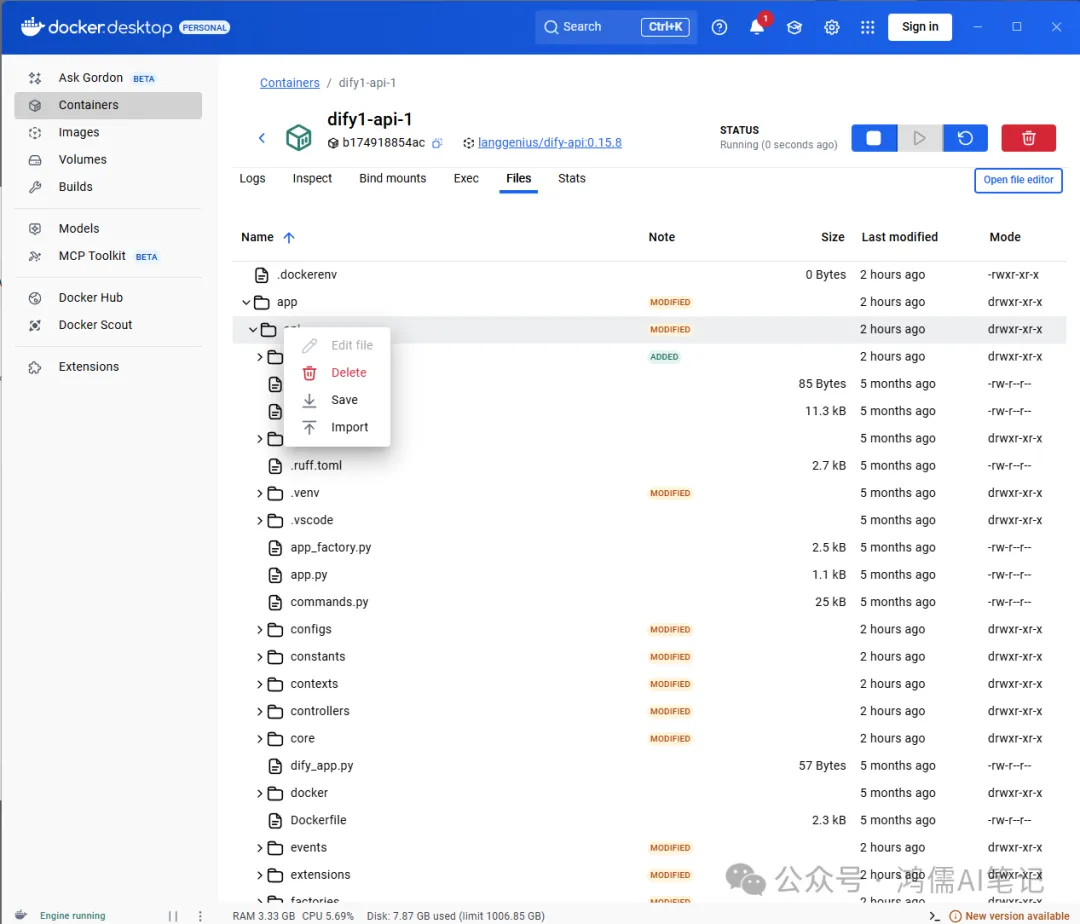Click the Search field
1080x924 pixels.
tap(616, 27)
